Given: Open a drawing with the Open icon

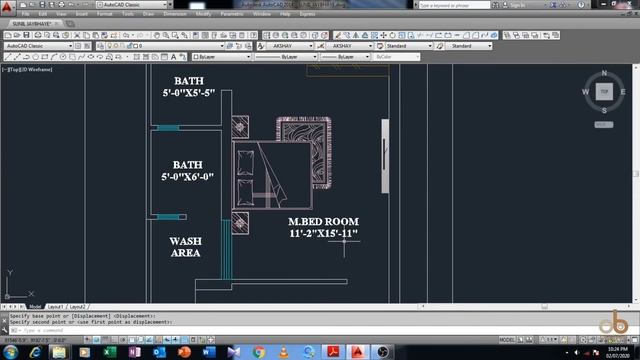Looking at the screenshot, I should pyautogui.click(x=17, y=36).
